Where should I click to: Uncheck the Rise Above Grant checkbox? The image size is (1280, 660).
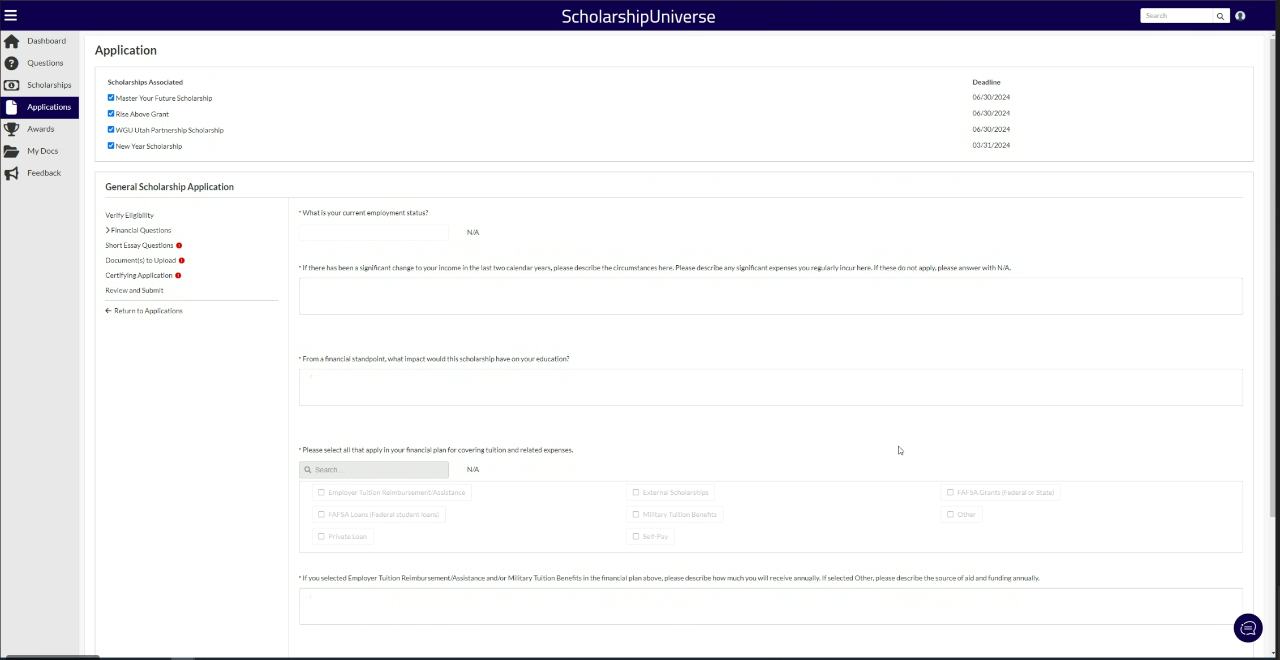[x=111, y=114]
